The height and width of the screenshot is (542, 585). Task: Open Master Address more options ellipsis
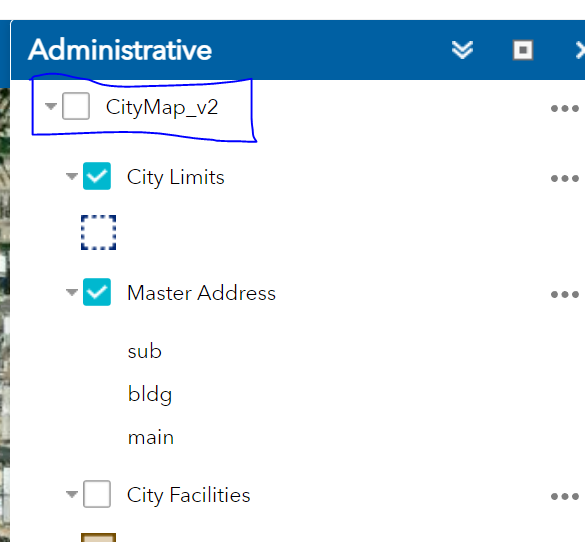565,294
